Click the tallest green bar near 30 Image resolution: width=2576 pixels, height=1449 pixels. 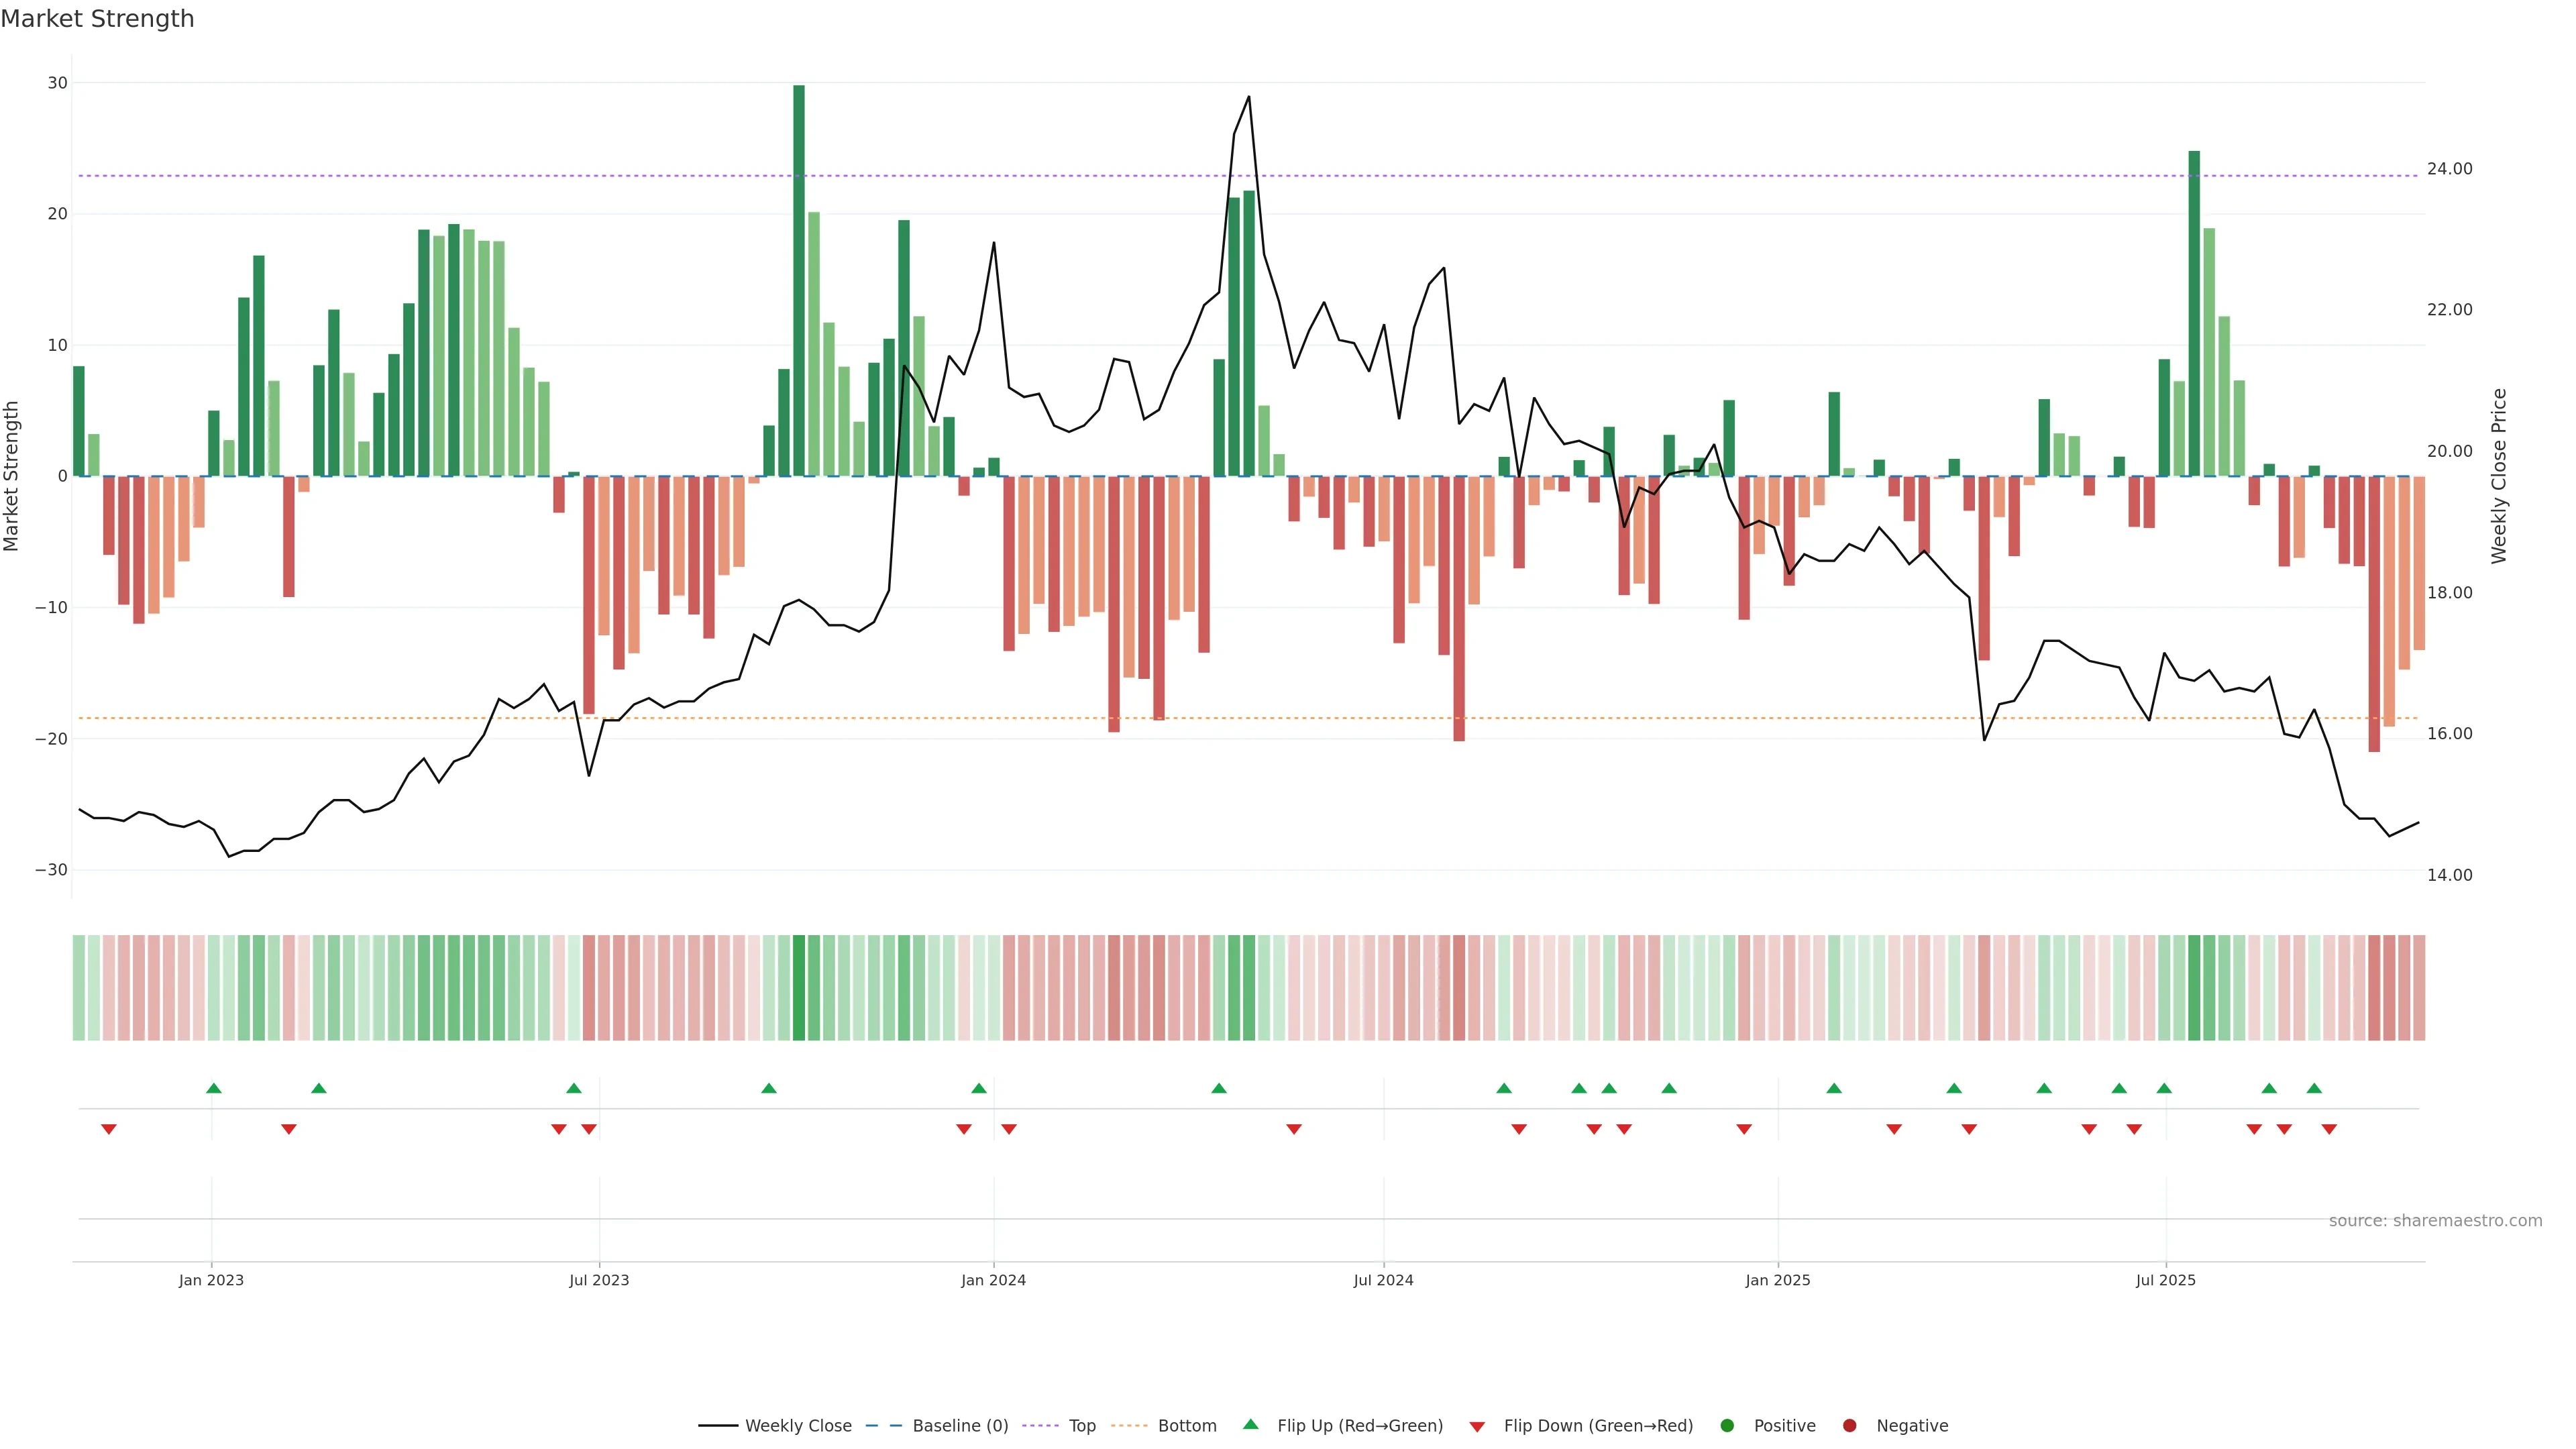[x=799, y=280]
